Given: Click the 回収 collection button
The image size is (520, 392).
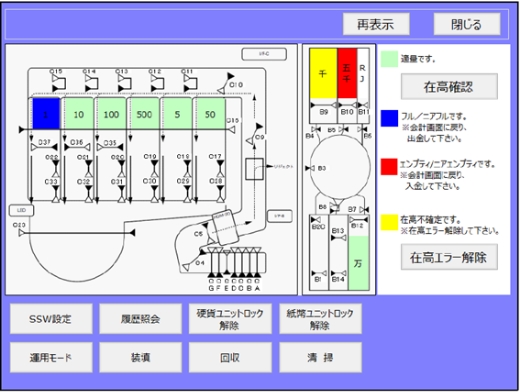Looking at the screenshot, I should click(230, 357).
